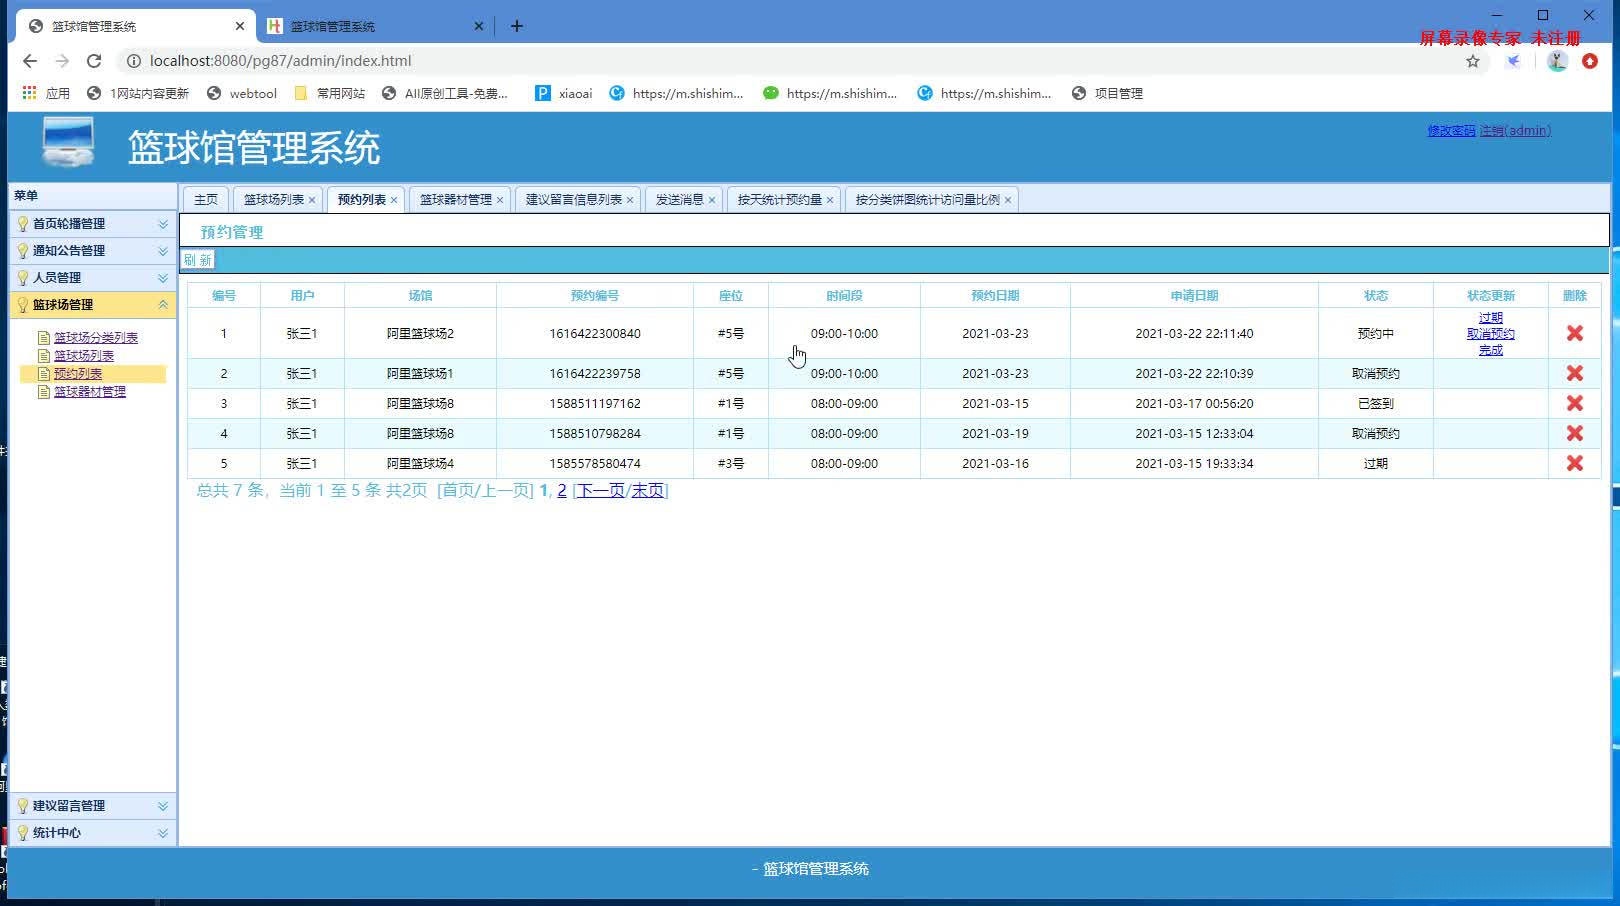Click the red X to delete the 阿里篮球场4 reservation

point(1574,463)
